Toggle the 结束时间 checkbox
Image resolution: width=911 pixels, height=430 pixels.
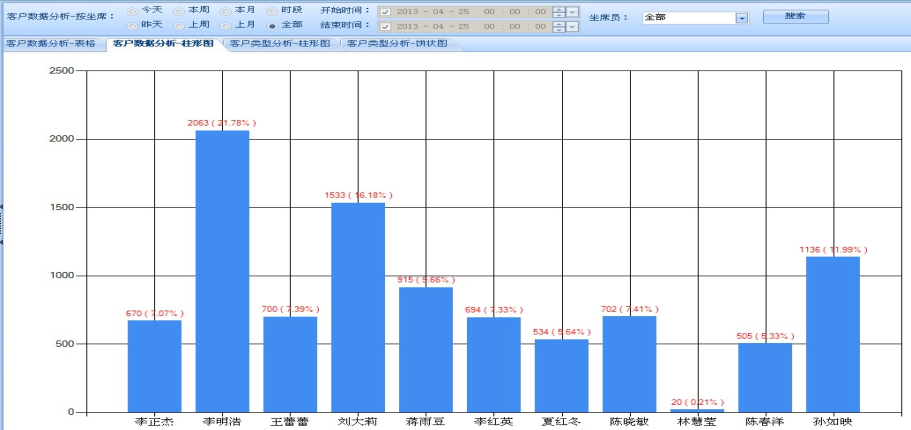tap(385, 25)
